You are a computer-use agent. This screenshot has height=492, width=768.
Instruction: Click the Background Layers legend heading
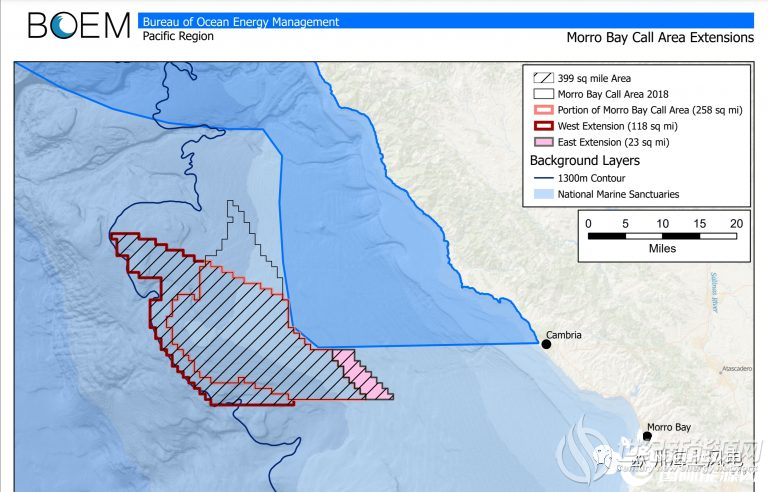tap(585, 160)
